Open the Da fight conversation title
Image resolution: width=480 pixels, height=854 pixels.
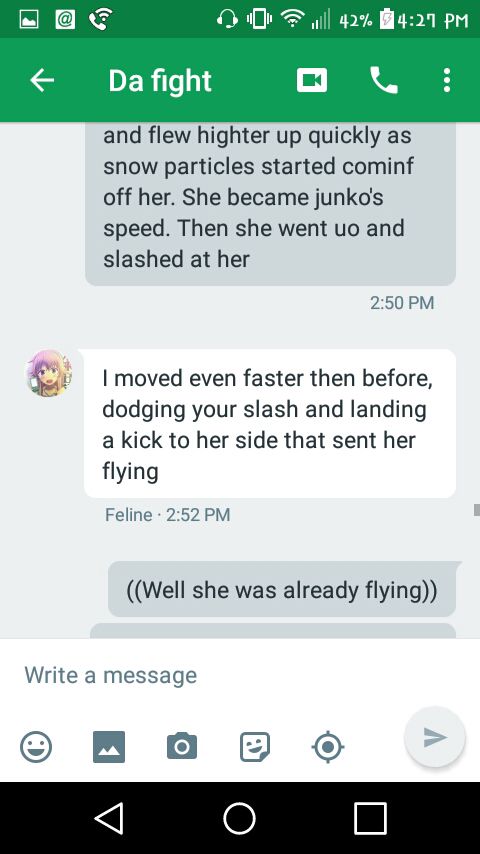[x=160, y=81]
